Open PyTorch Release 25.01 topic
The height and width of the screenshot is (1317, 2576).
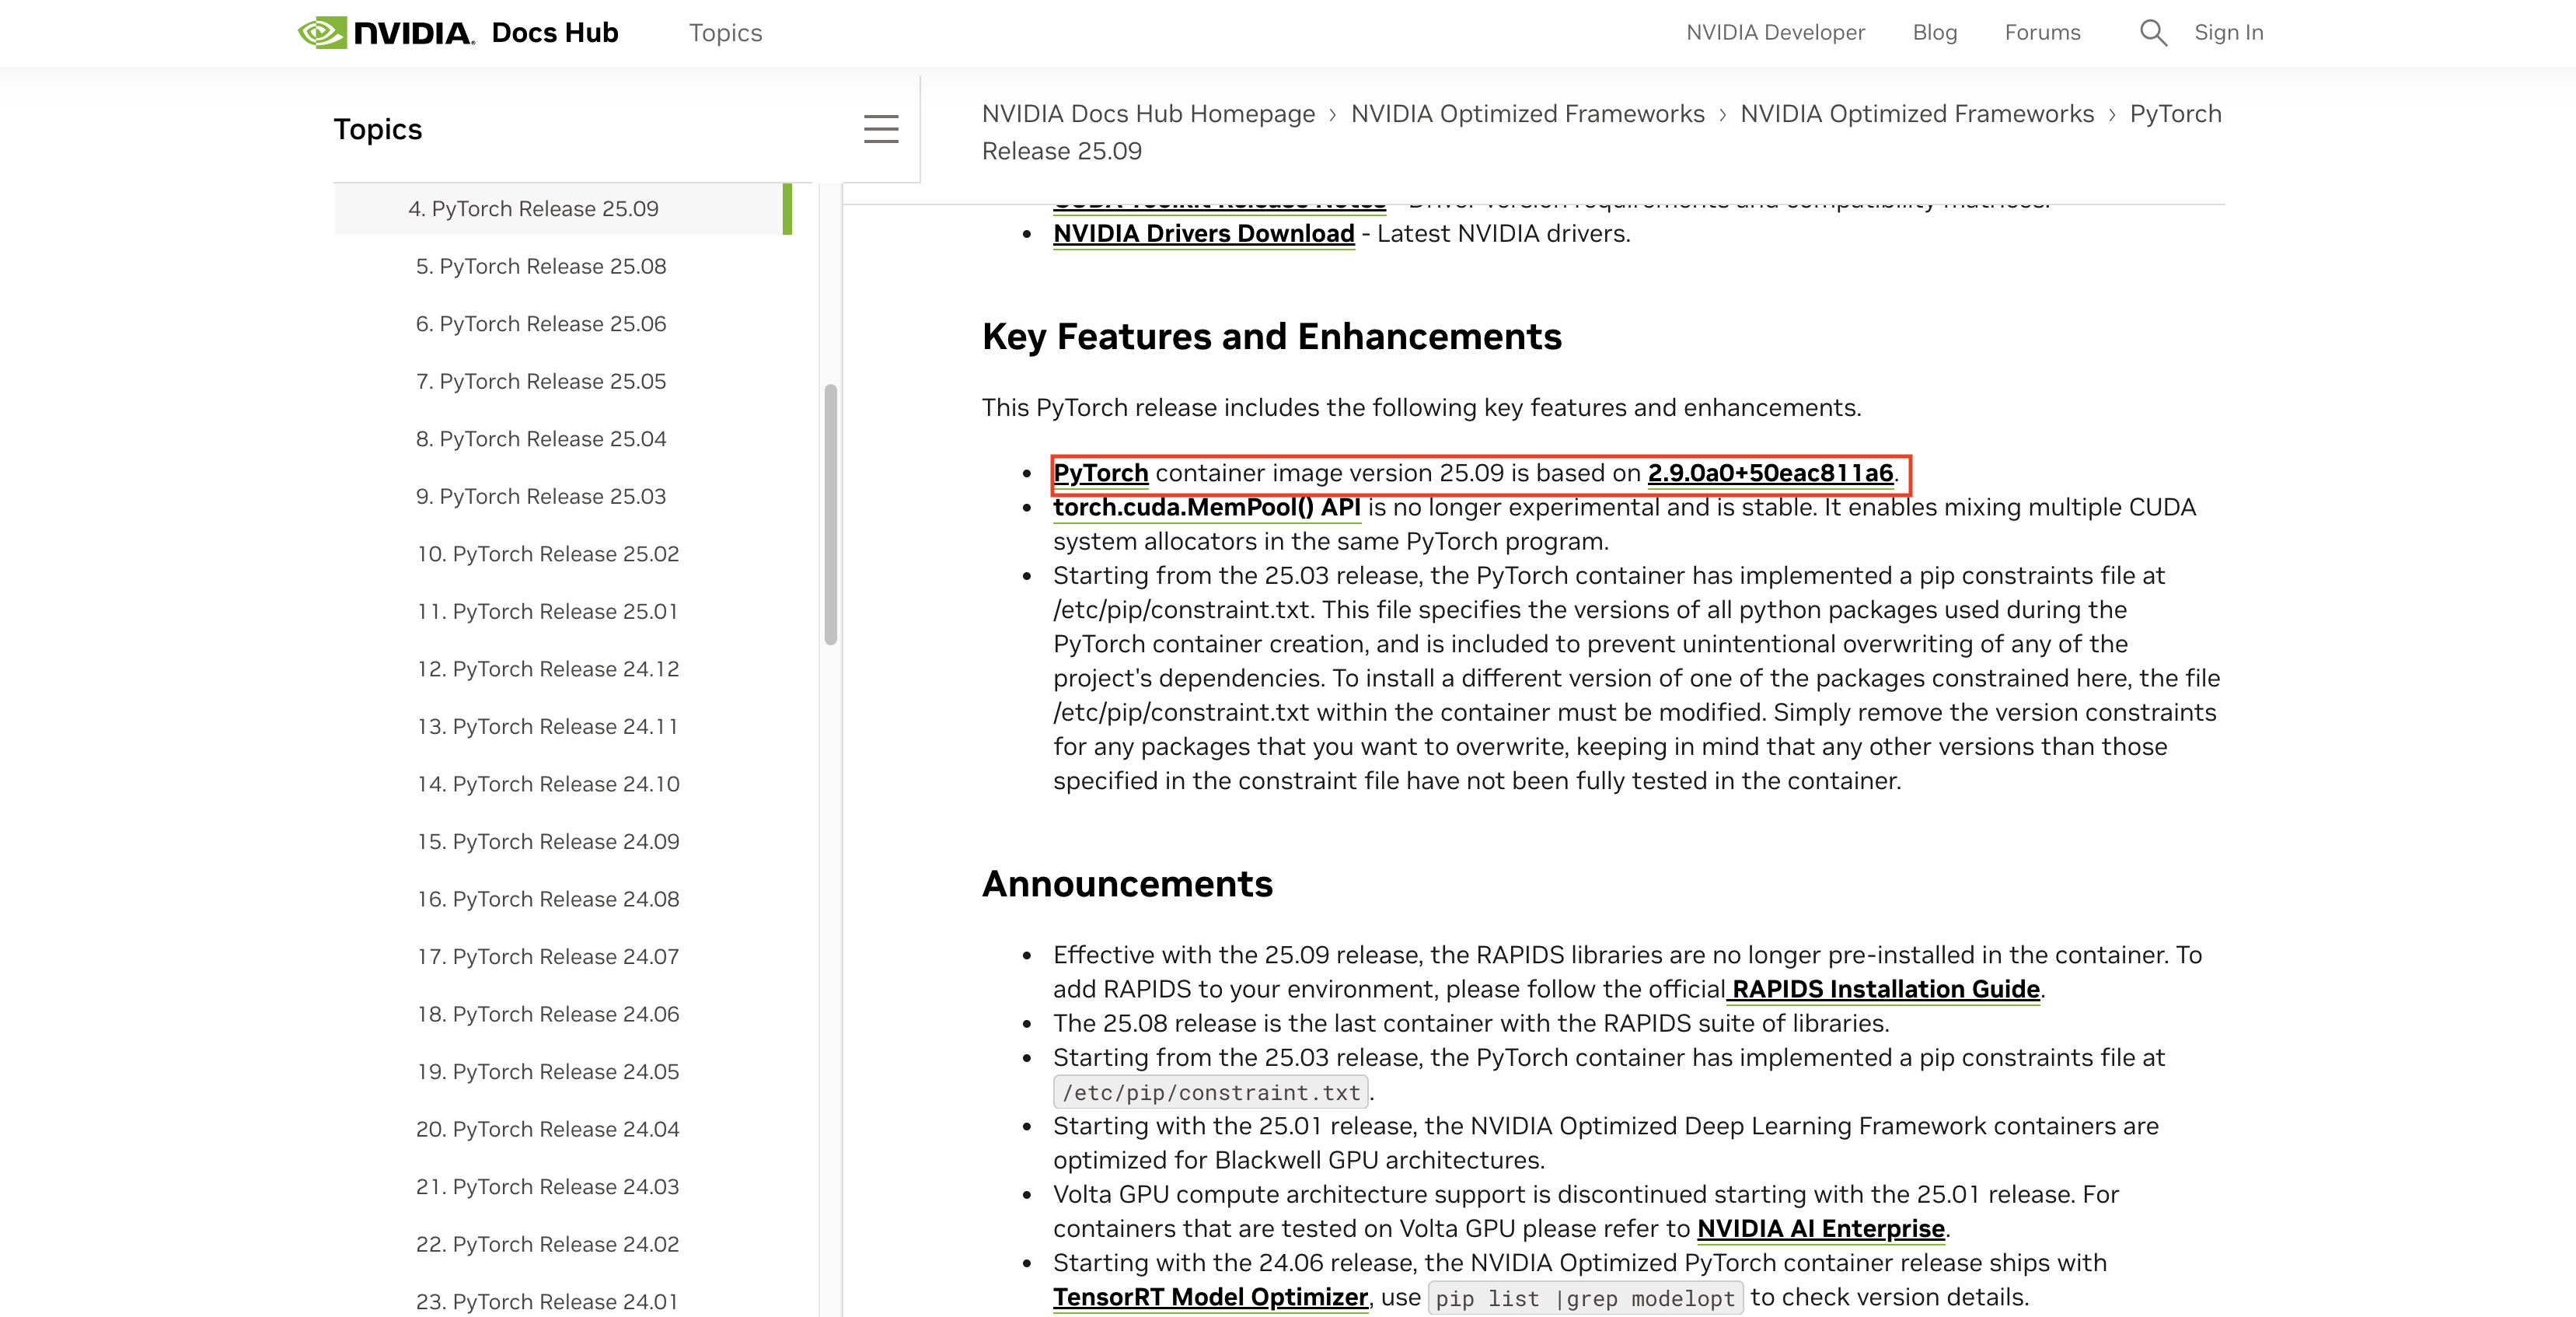point(547,611)
